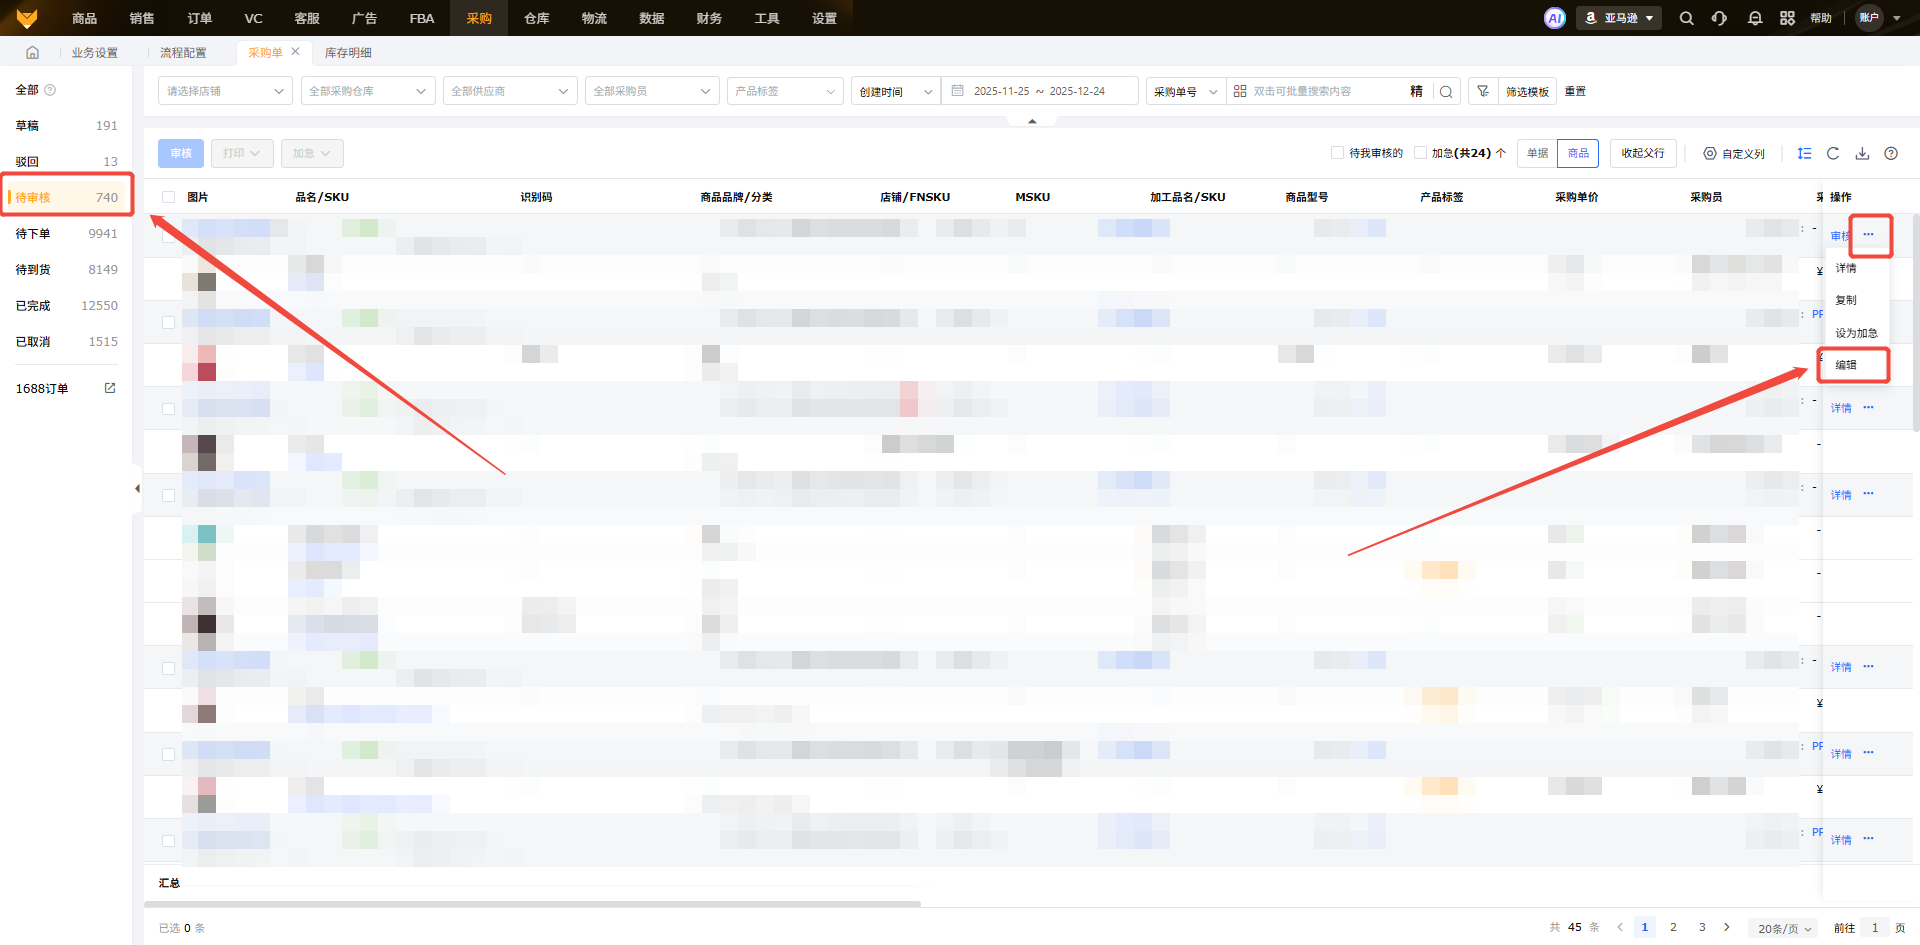The width and height of the screenshot is (1920, 945).
Task: Open the 商品 top menu
Action: click(x=84, y=18)
